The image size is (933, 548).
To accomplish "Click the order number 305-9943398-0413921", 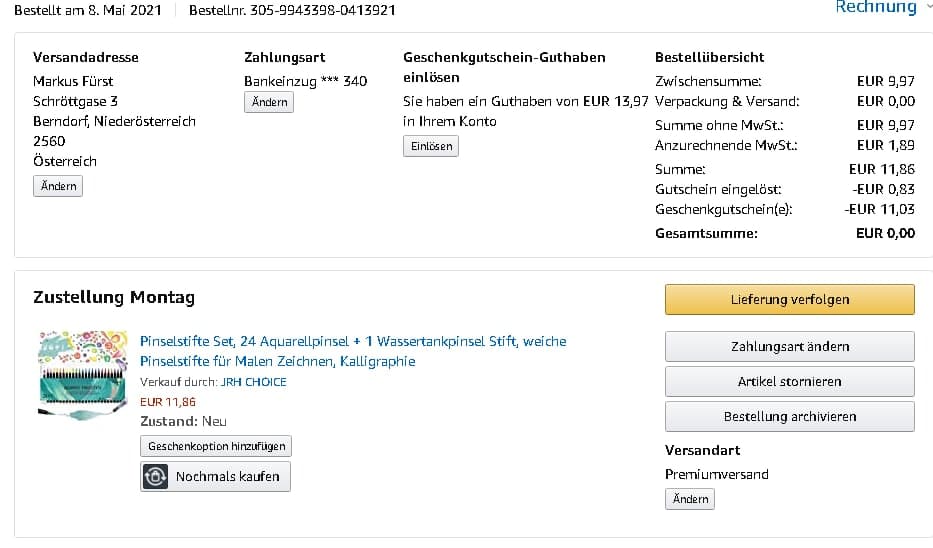I will coord(322,10).
